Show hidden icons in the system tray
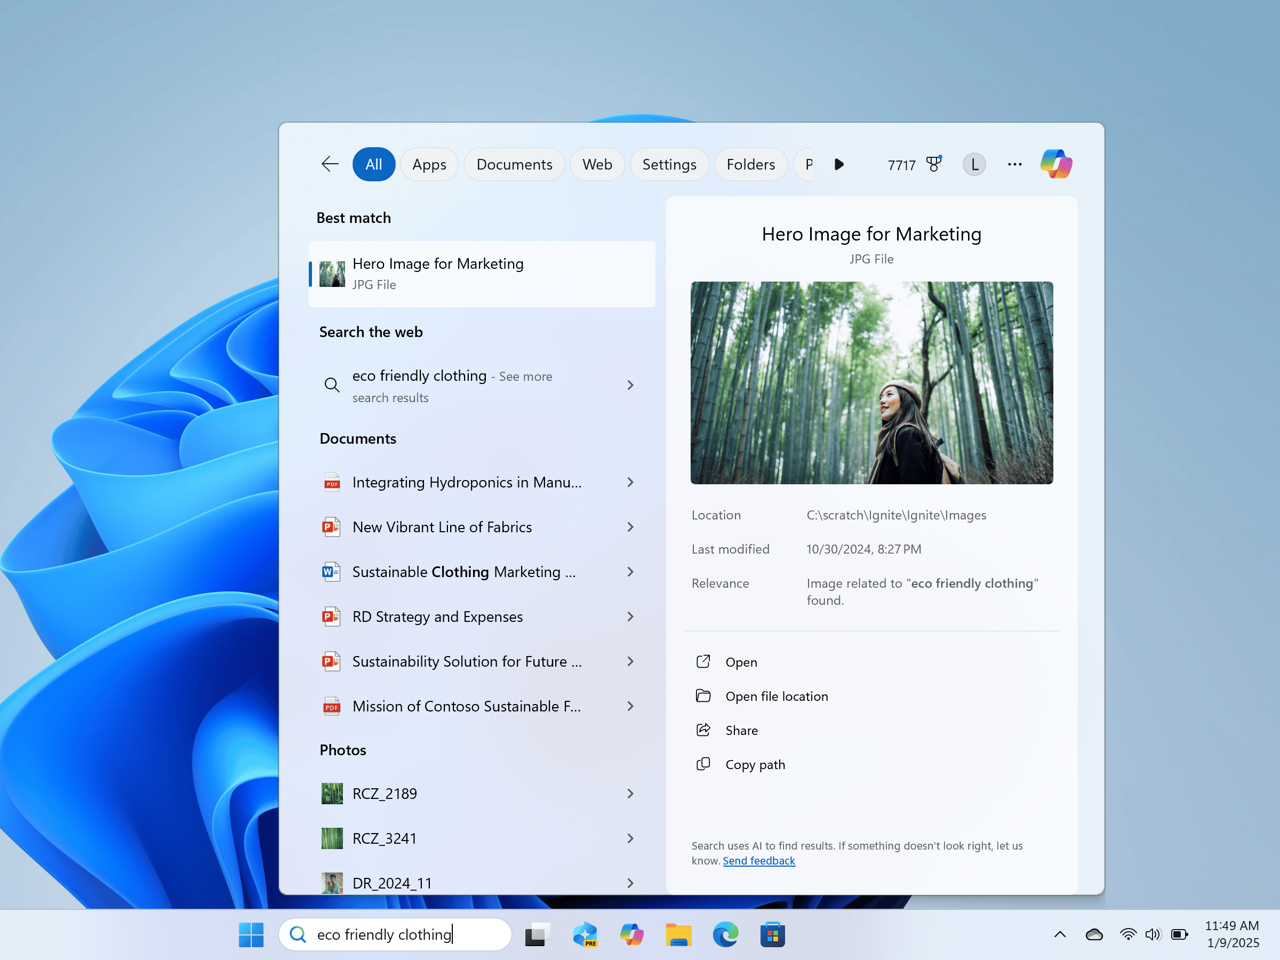This screenshot has width=1280, height=960. [x=1060, y=935]
